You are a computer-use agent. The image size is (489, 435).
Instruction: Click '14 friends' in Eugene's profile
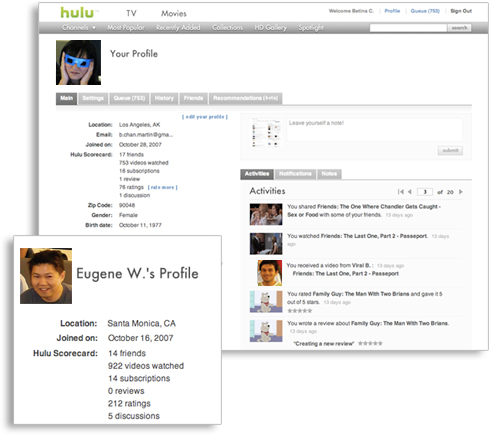(x=127, y=353)
